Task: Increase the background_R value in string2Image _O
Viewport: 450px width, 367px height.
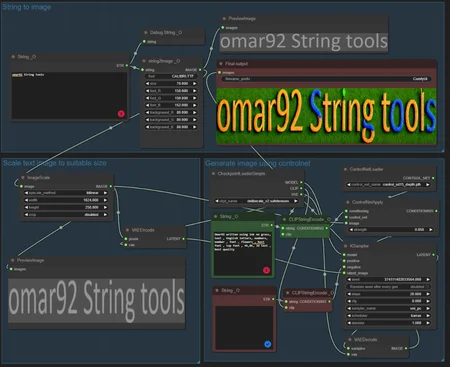Action: (x=194, y=113)
